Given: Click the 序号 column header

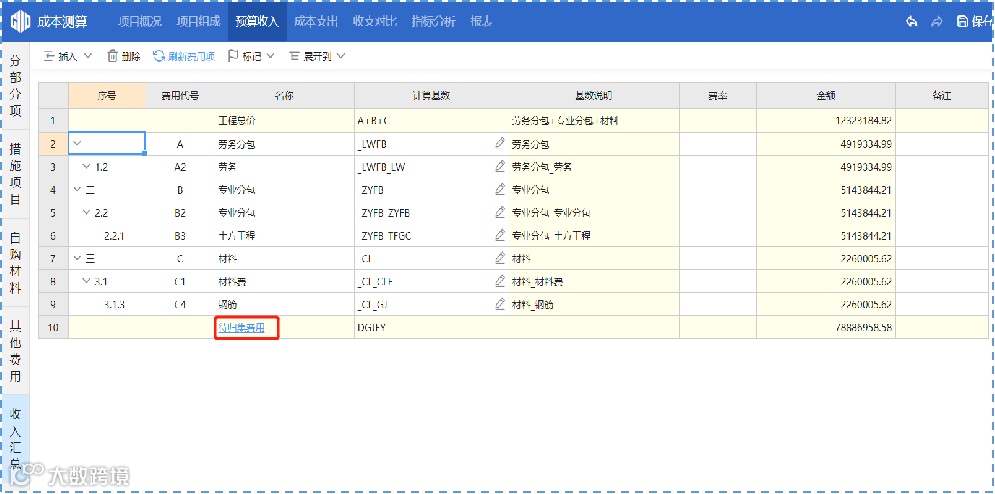Looking at the screenshot, I should point(107,96).
